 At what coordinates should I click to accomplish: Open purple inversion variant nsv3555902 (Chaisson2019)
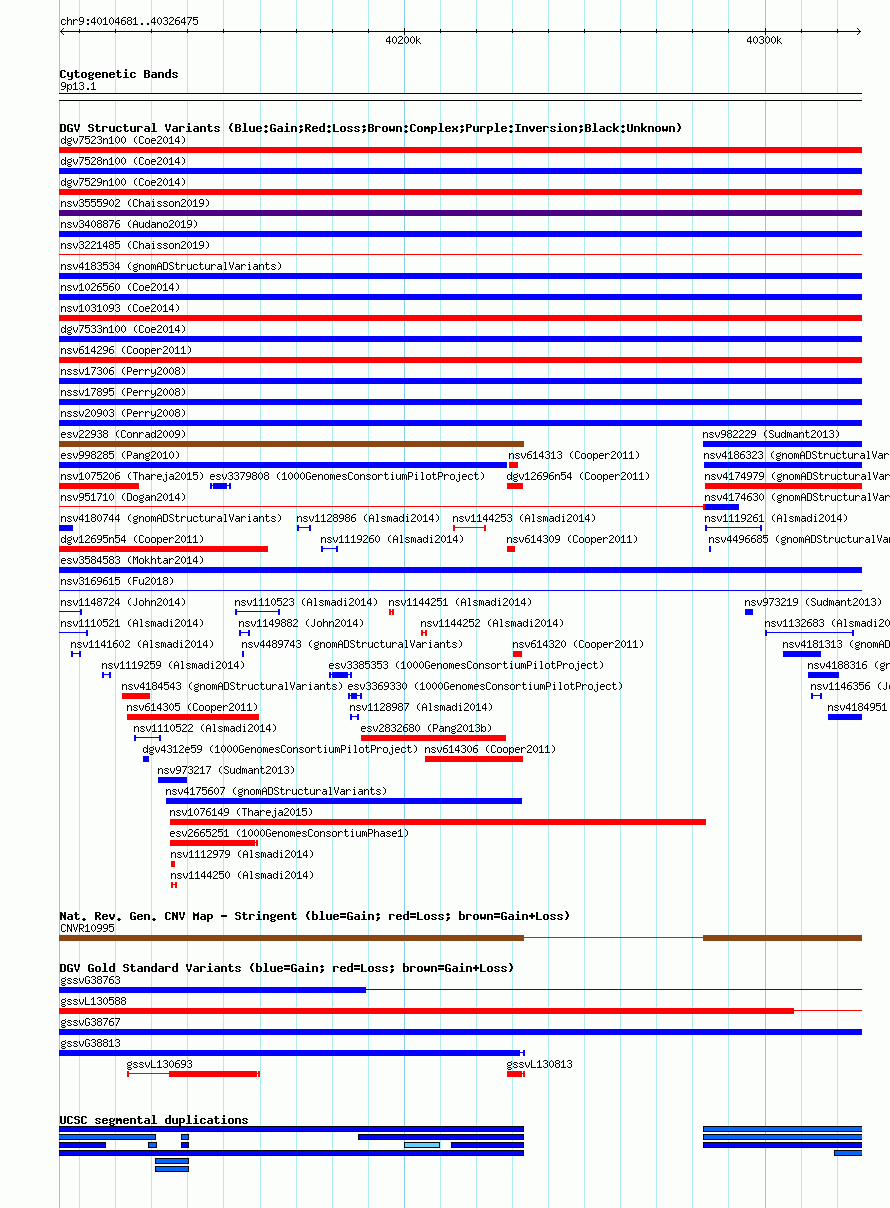pos(460,213)
